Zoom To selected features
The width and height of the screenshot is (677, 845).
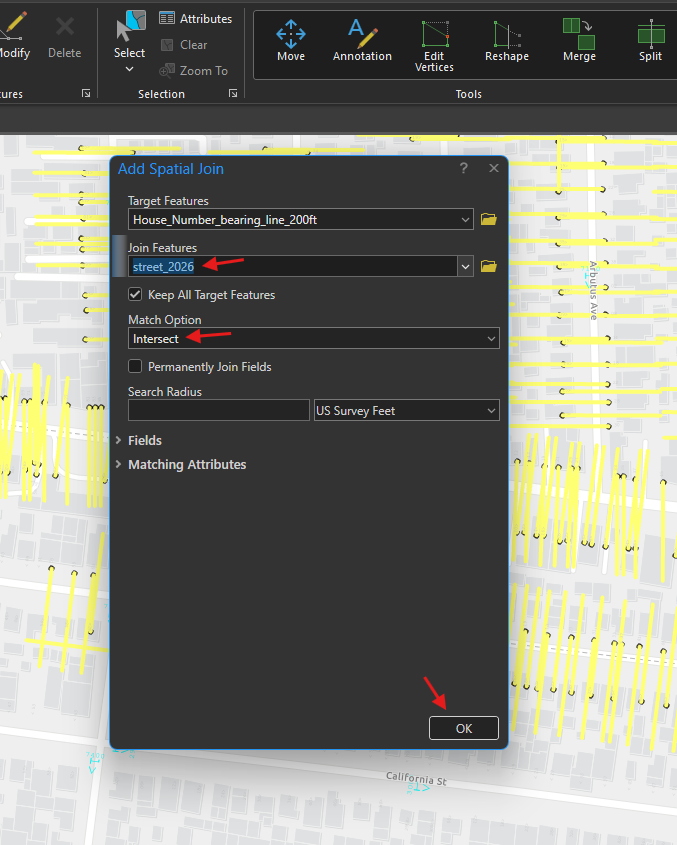[194, 71]
